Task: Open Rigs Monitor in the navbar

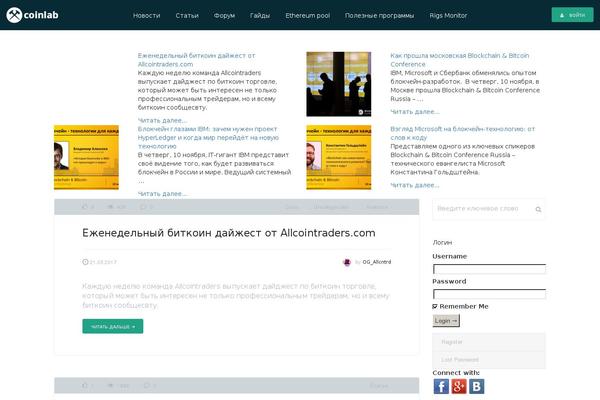Action: tap(448, 16)
